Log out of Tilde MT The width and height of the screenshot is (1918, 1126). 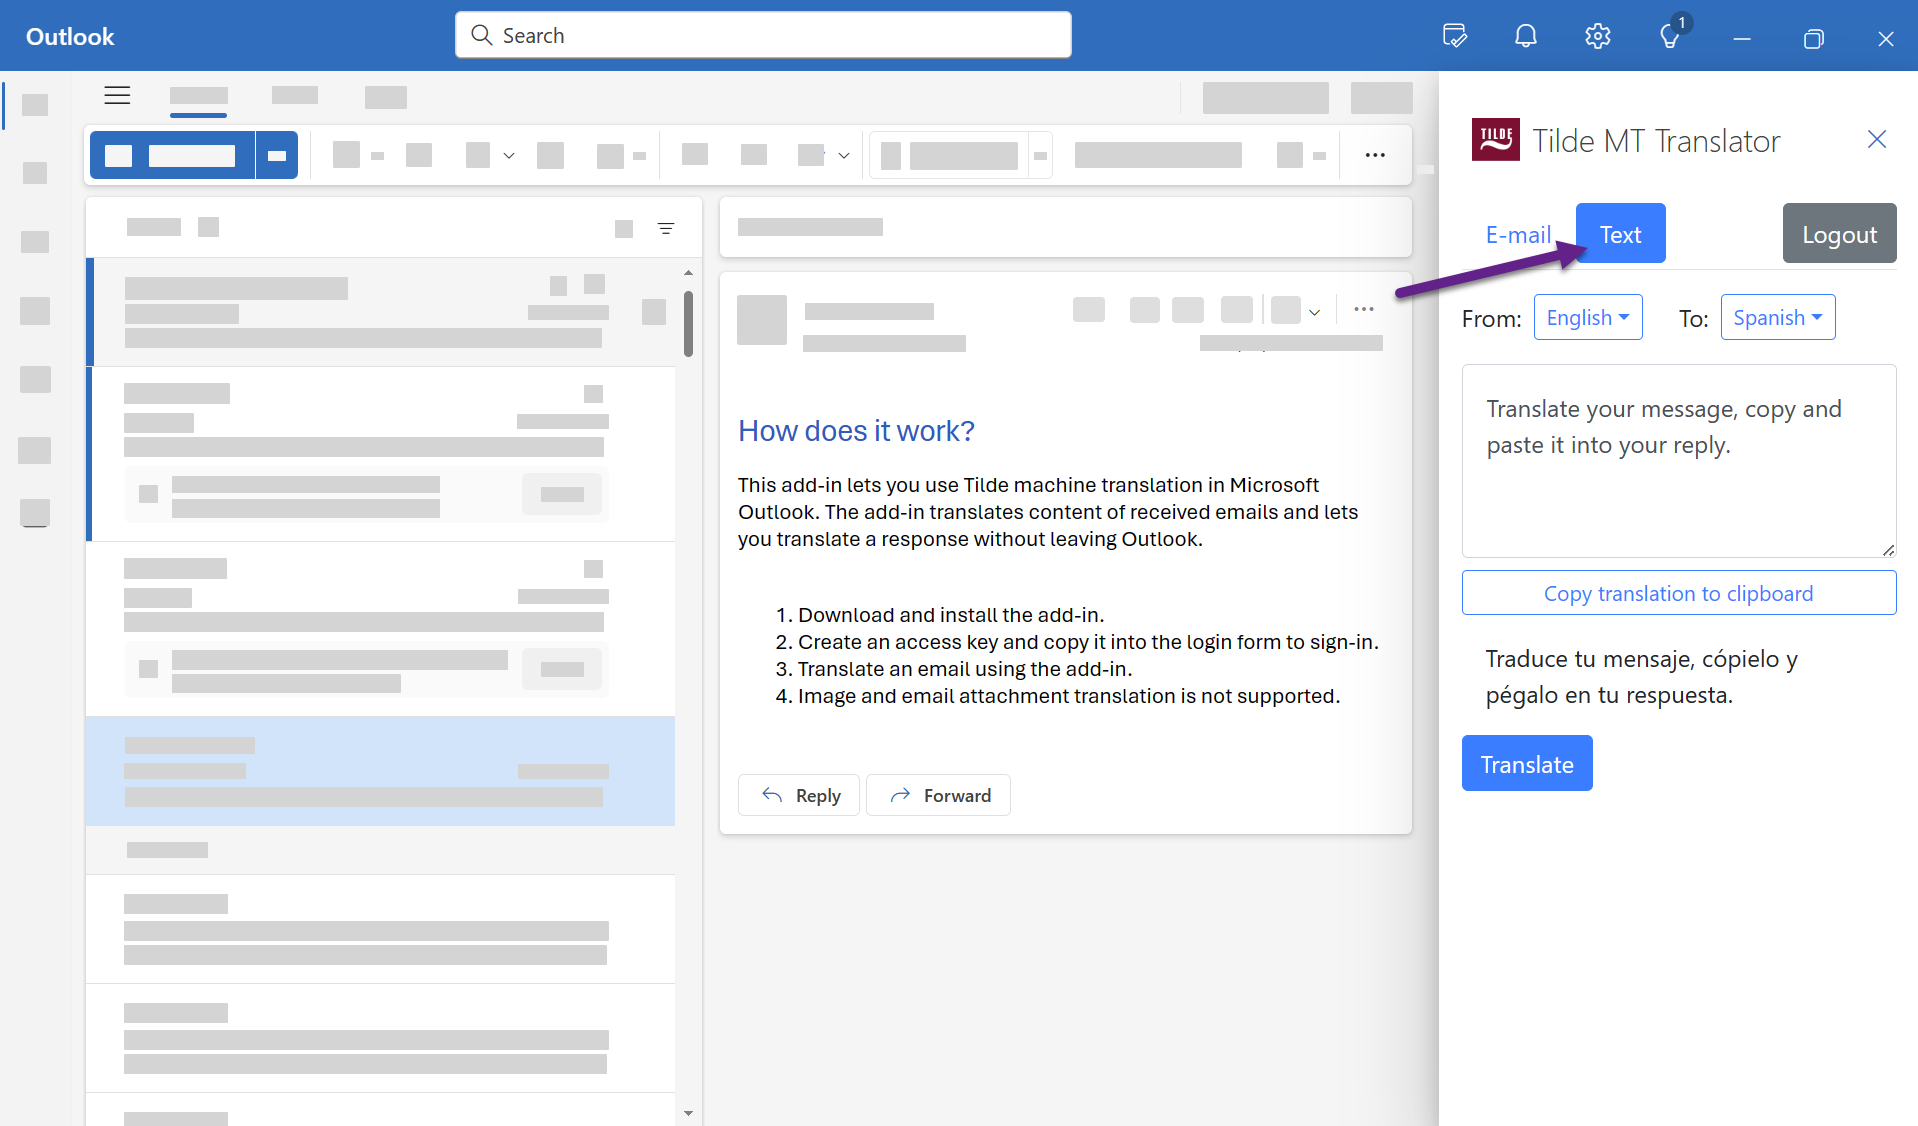point(1839,234)
